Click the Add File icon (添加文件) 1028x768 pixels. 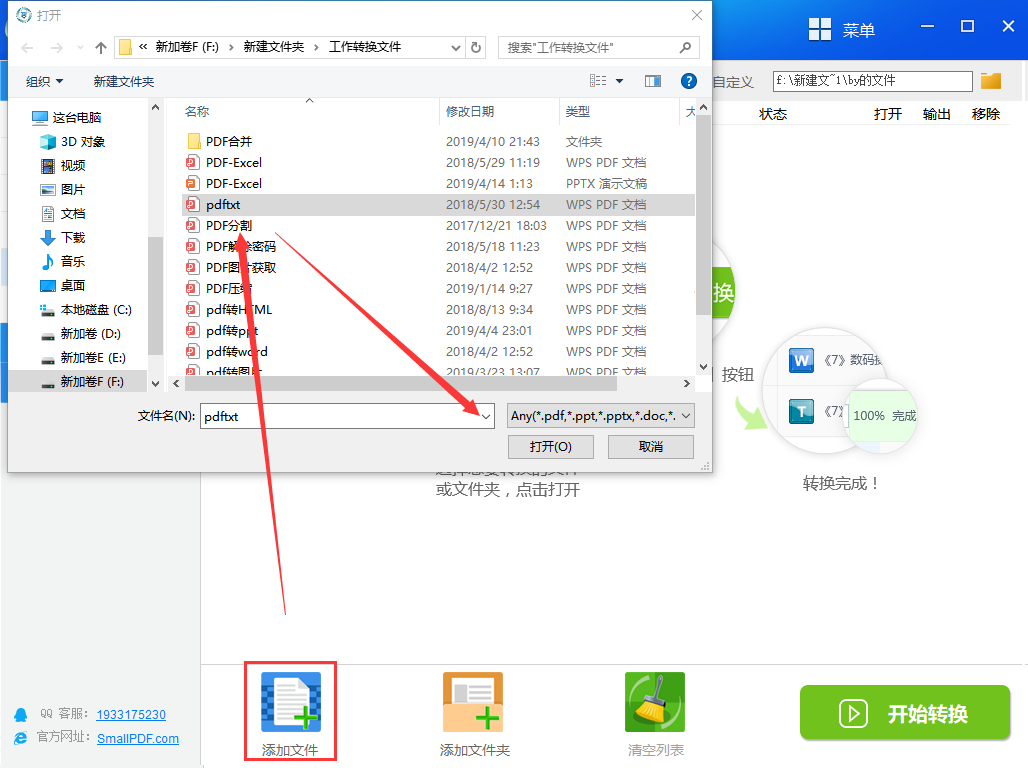pyautogui.click(x=290, y=702)
